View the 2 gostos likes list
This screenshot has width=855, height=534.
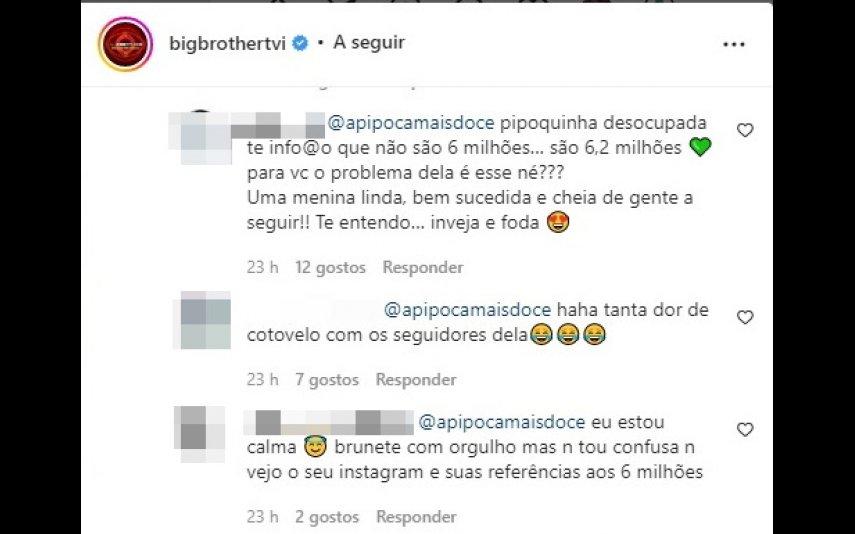pyautogui.click(x=327, y=517)
